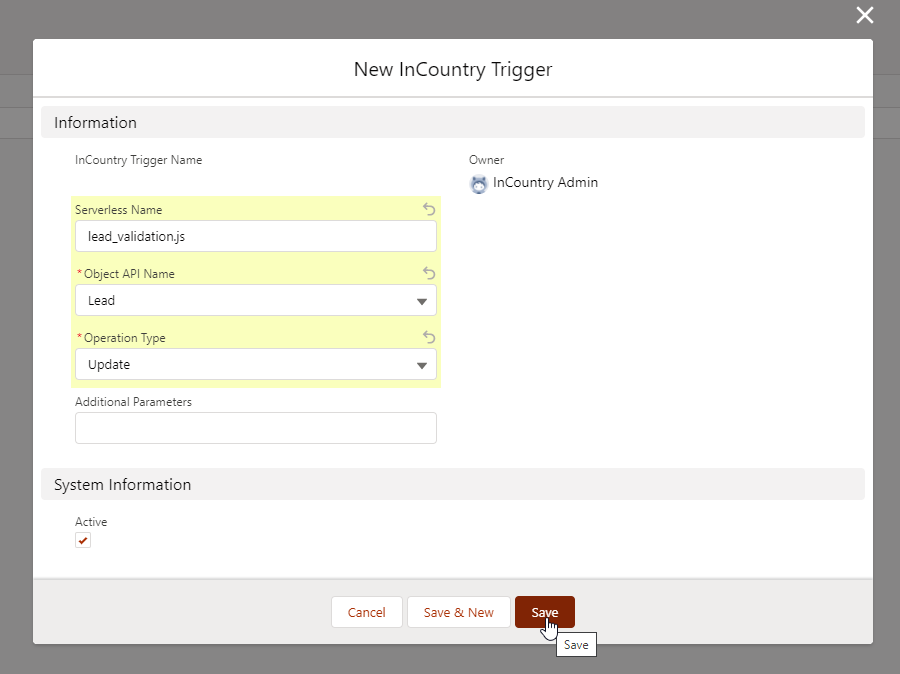Image resolution: width=900 pixels, height=674 pixels.
Task: Click the revert arrow beside Object API Name
Action: click(x=428, y=273)
